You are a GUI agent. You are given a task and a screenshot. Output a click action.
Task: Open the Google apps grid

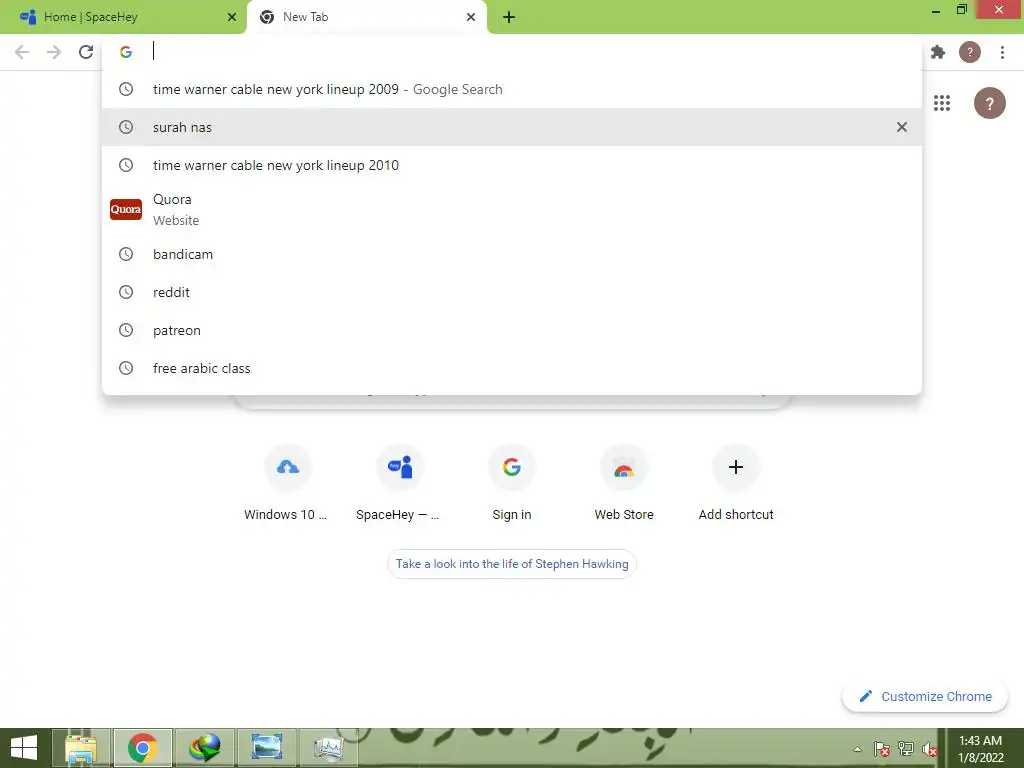[x=942, y=103]
